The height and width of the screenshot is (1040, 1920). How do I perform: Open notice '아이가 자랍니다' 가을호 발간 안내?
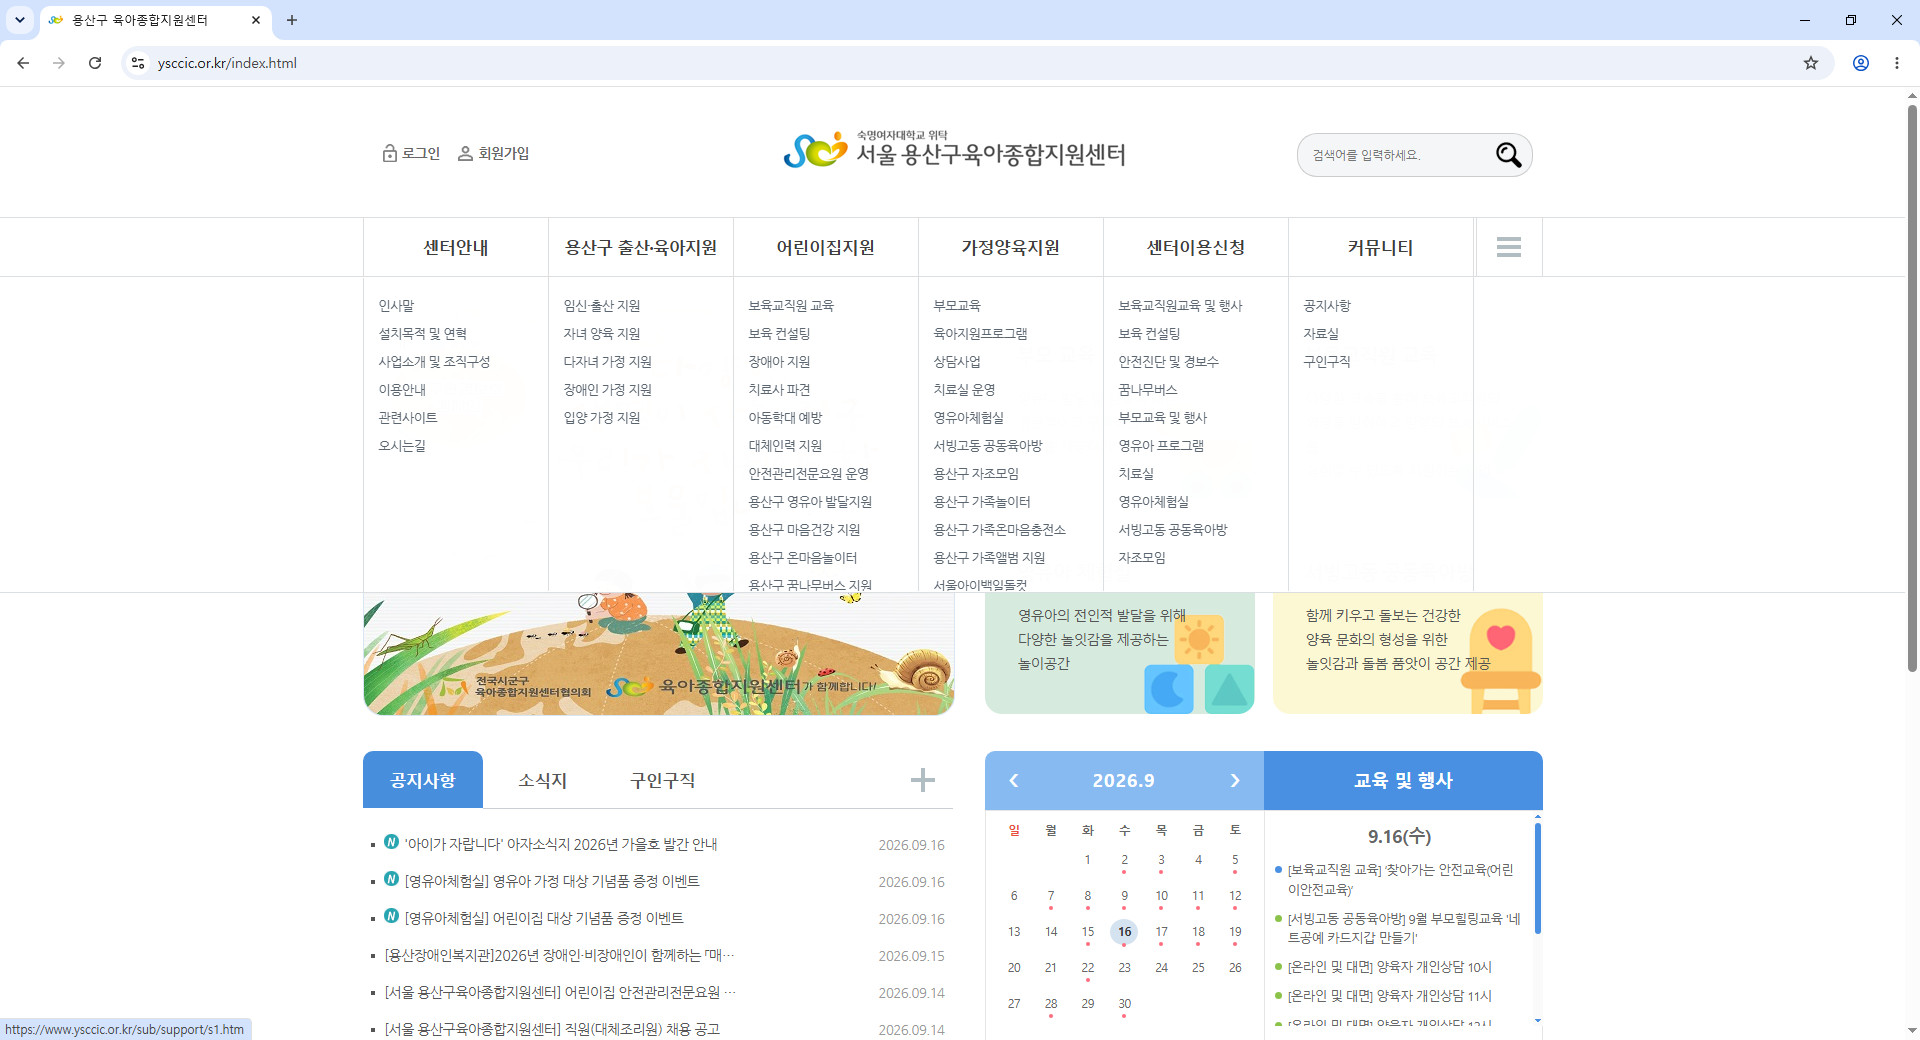(x=561, y=845)
